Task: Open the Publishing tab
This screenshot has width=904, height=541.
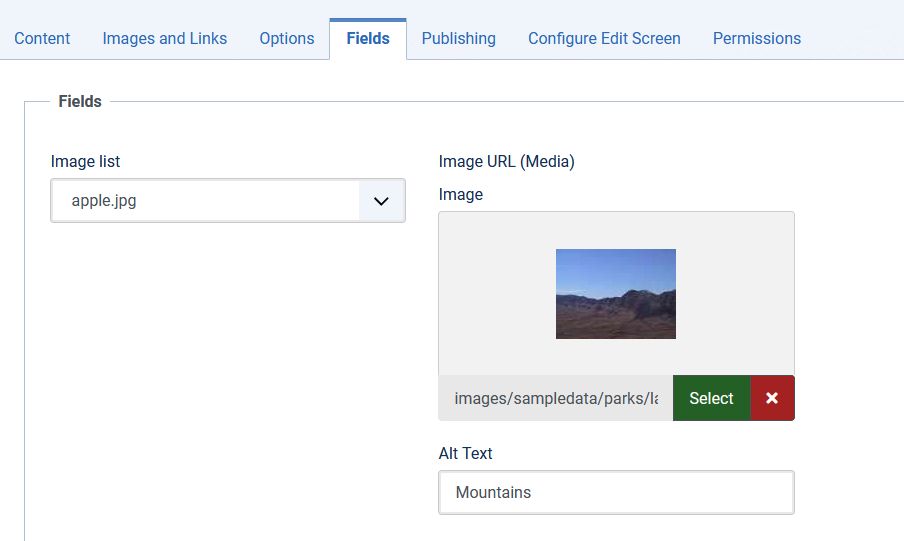Action: point(459,38)
